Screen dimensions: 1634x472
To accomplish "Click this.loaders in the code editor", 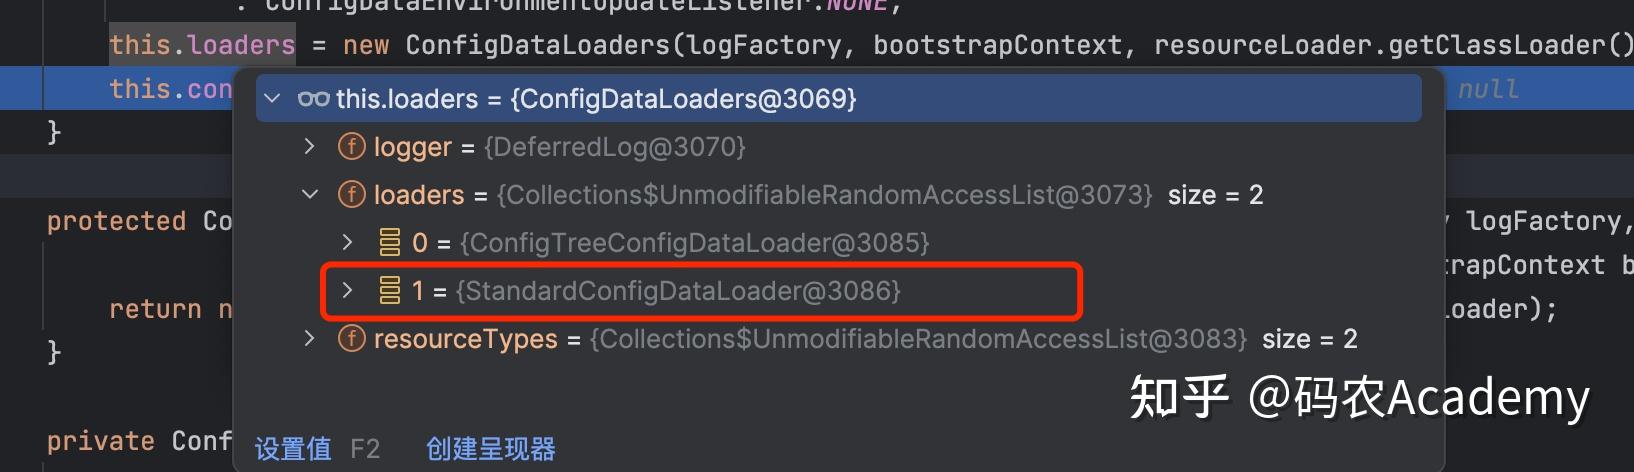I will (202, 45).
